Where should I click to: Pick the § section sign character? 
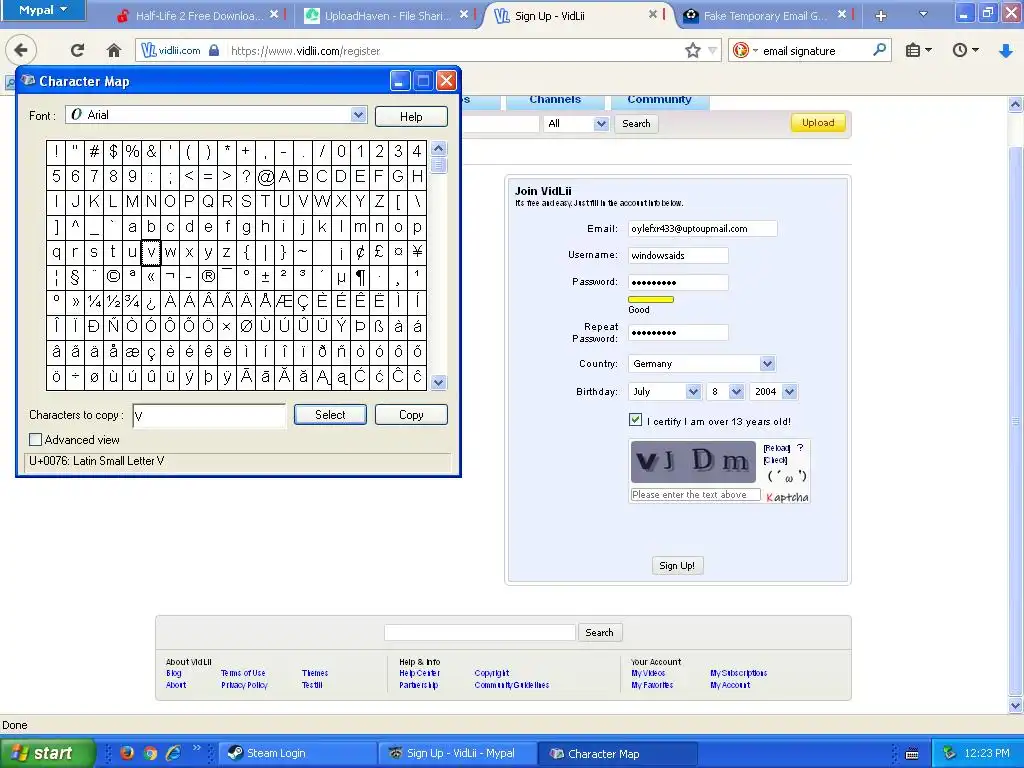(x=76, y=276)
